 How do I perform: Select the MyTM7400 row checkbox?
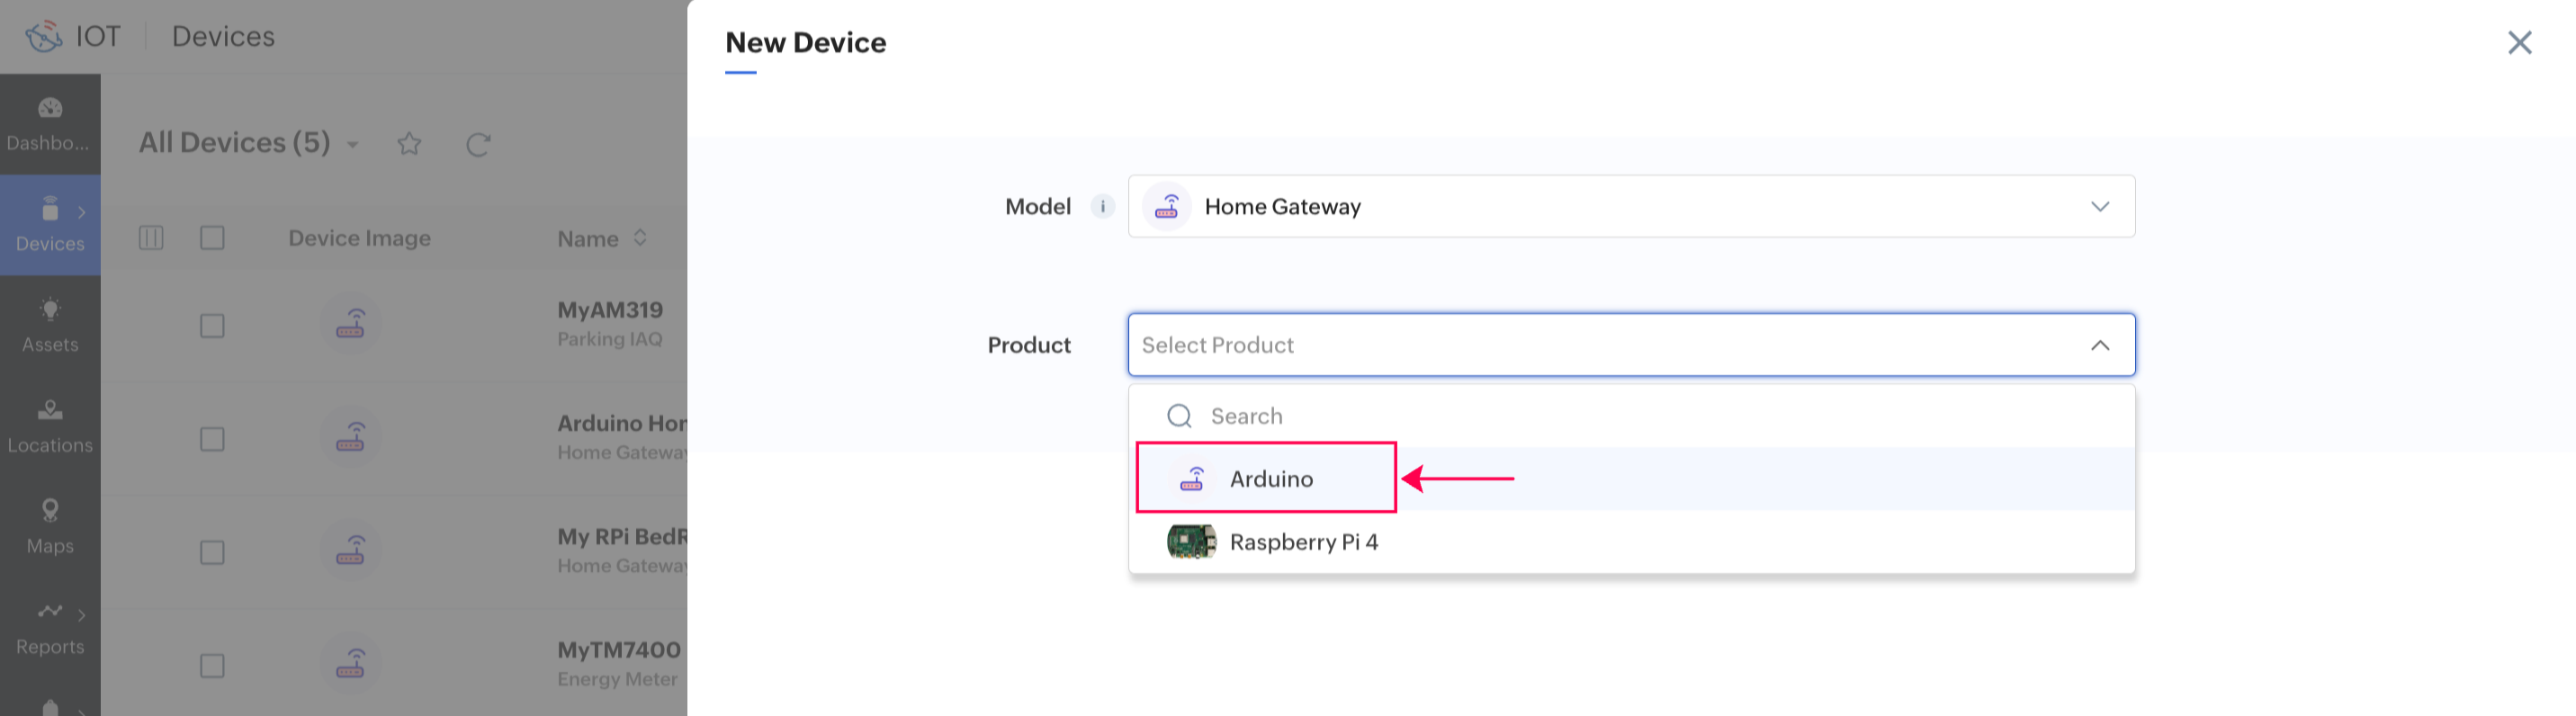[212, 666]
